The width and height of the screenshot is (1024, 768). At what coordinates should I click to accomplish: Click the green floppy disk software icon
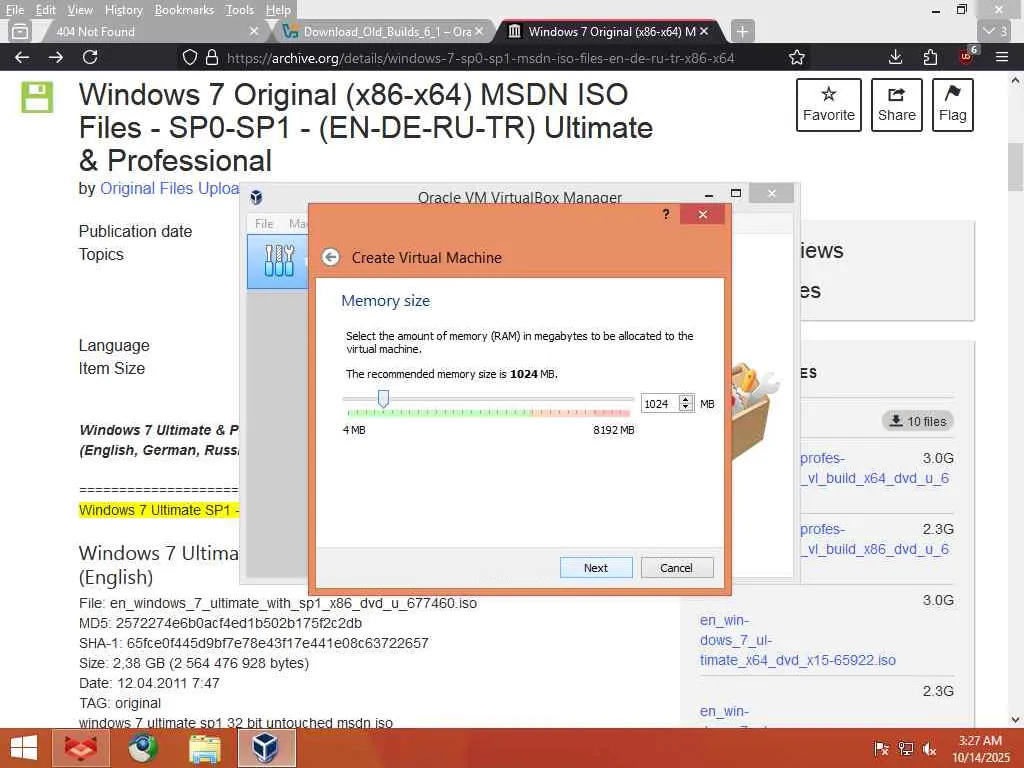[x=37, y=97]
